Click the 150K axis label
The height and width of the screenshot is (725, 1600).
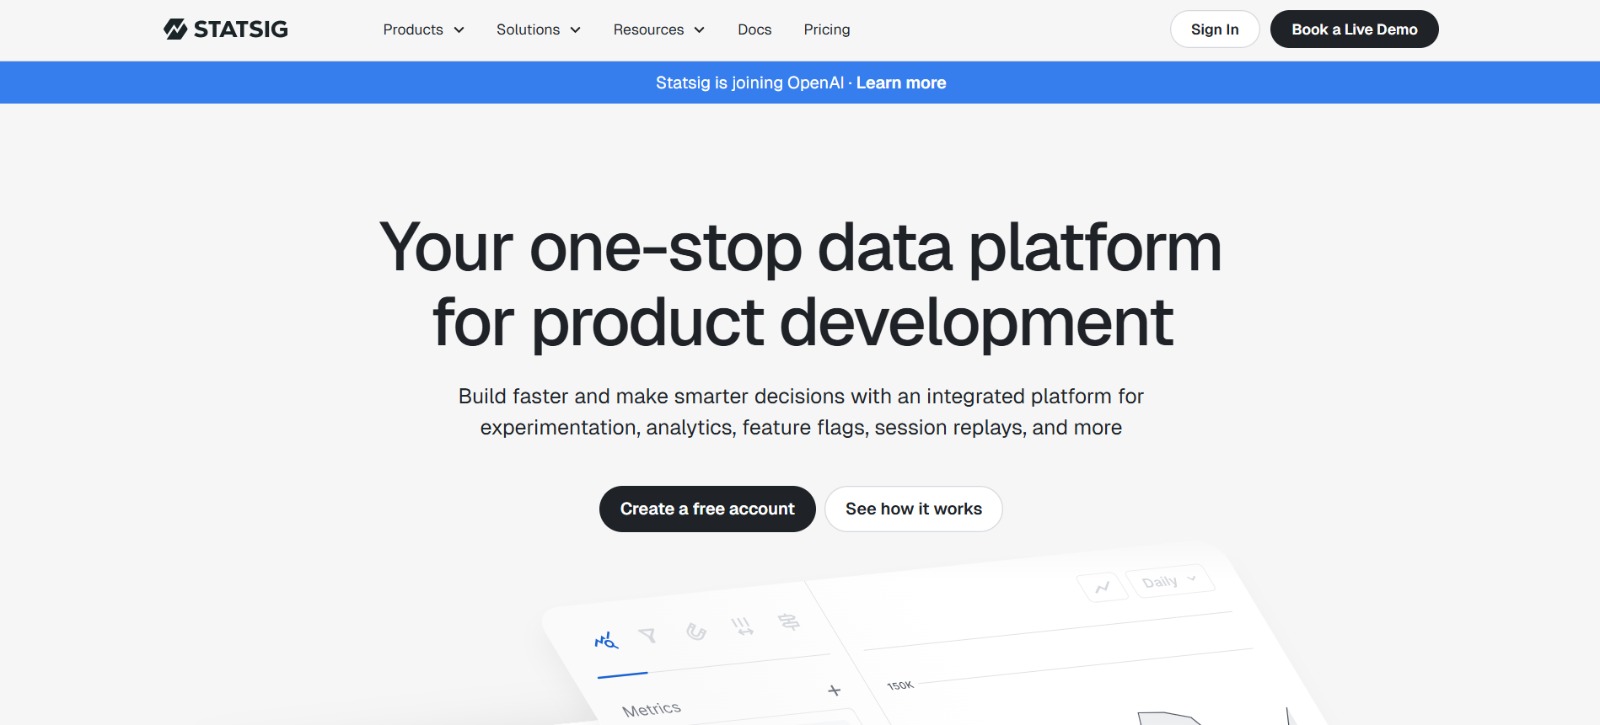(x=900, y=685)
